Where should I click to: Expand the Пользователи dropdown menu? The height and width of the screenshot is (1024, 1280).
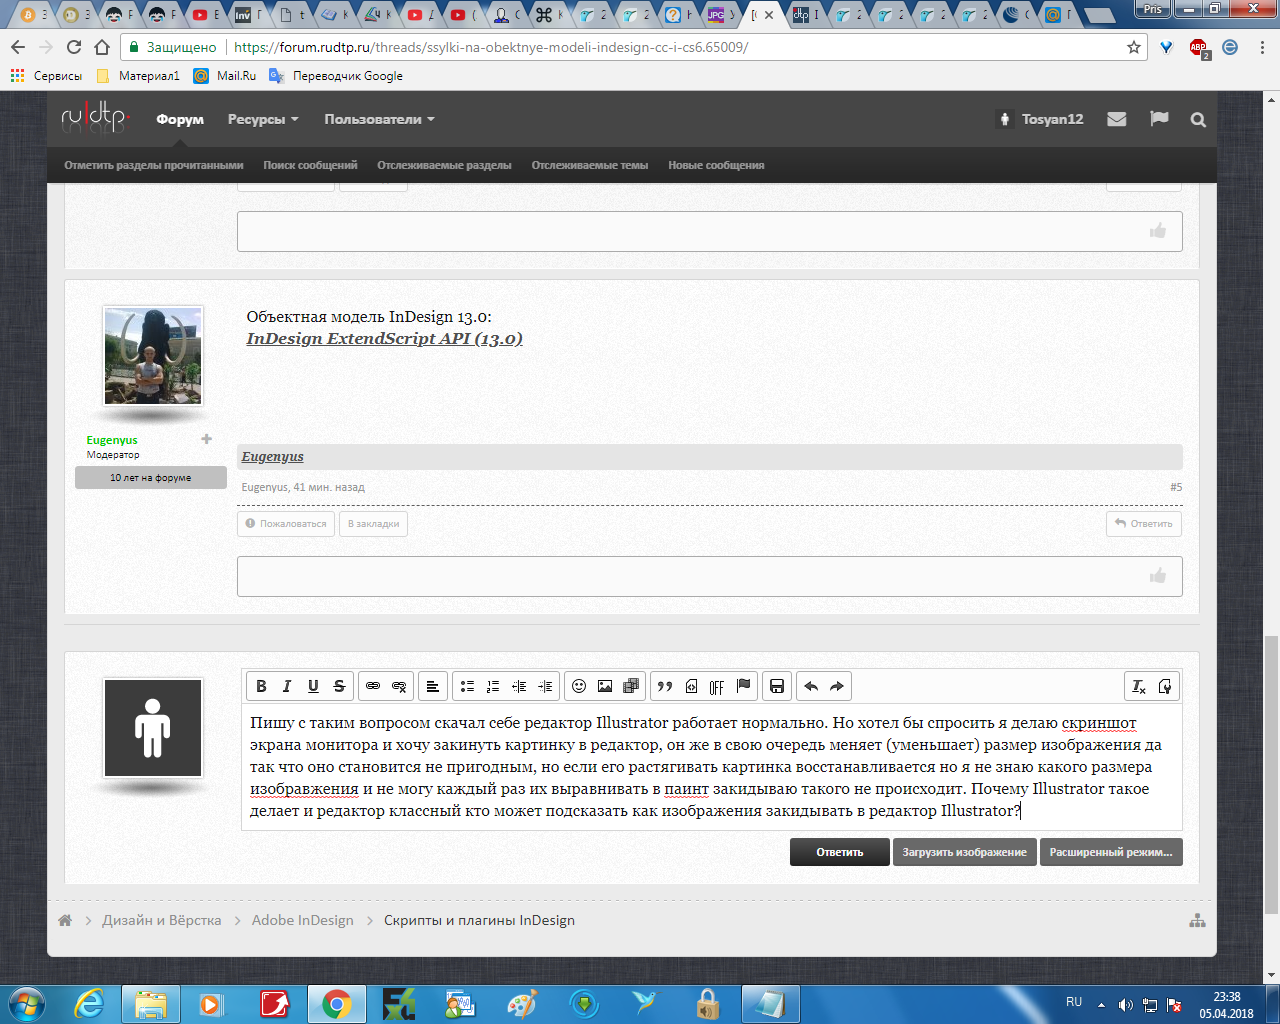(379, 119)
